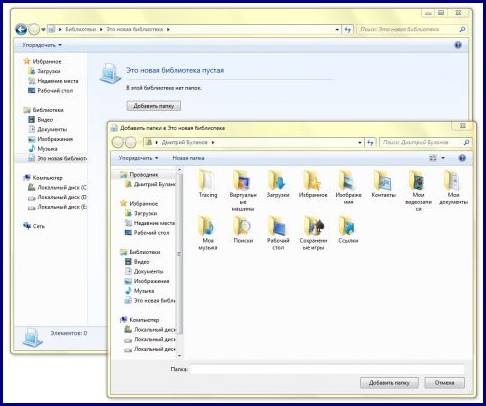This screenshot has height=406, width=486.
Task: Click the forward arrow in the dialog
Action: 131,143
